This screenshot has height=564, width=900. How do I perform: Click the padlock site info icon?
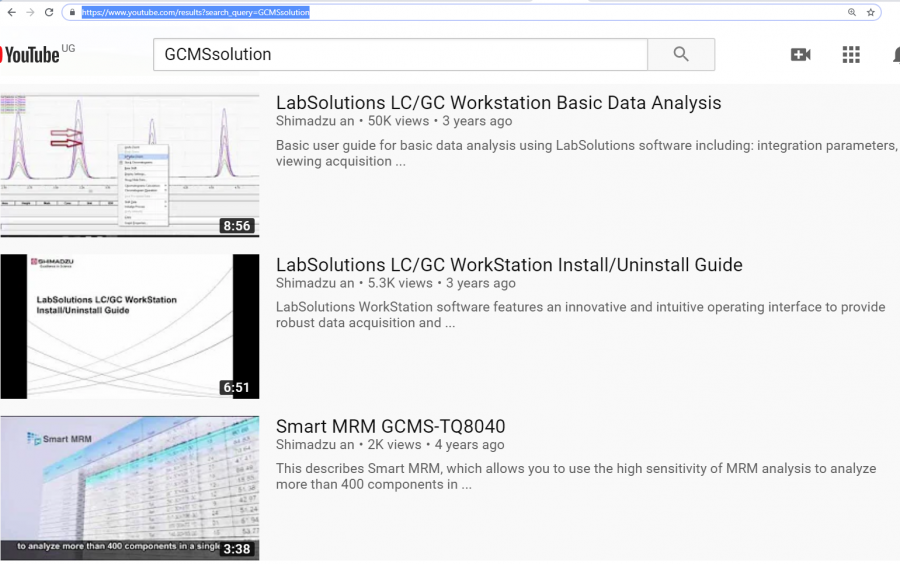click(x=72, y=12)
